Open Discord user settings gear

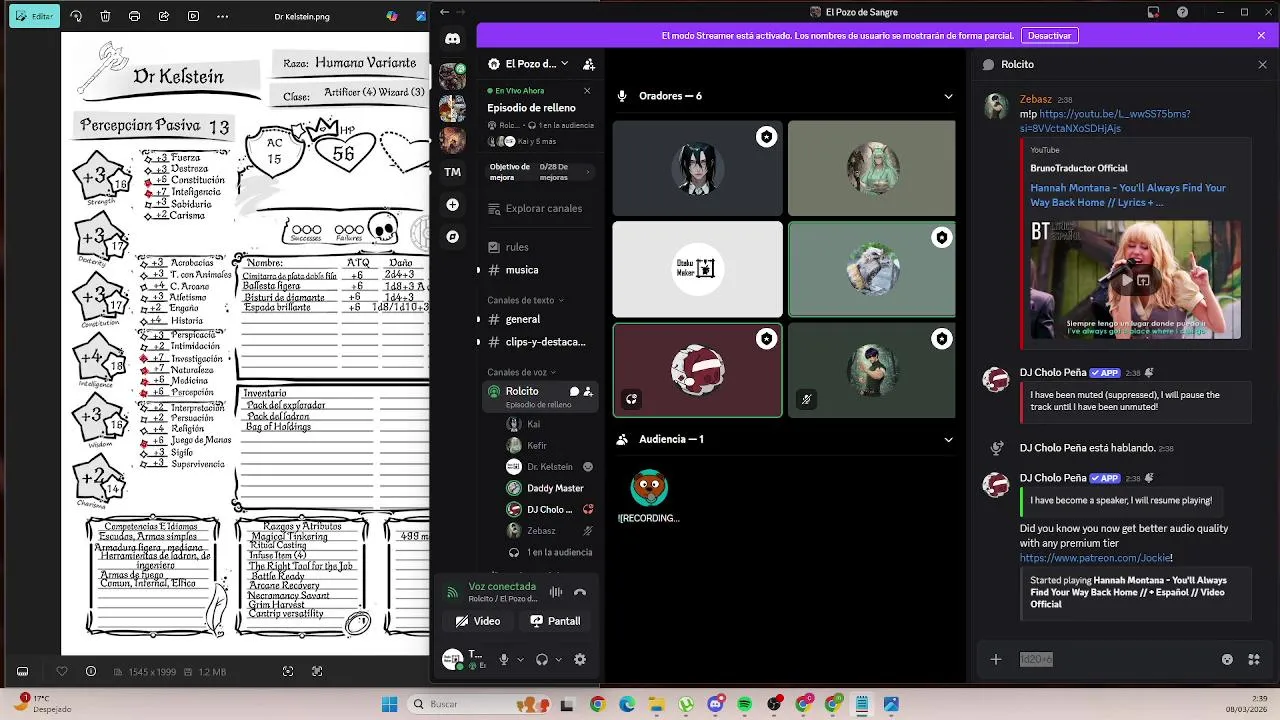pyautogui.click(x=580, y=659)
